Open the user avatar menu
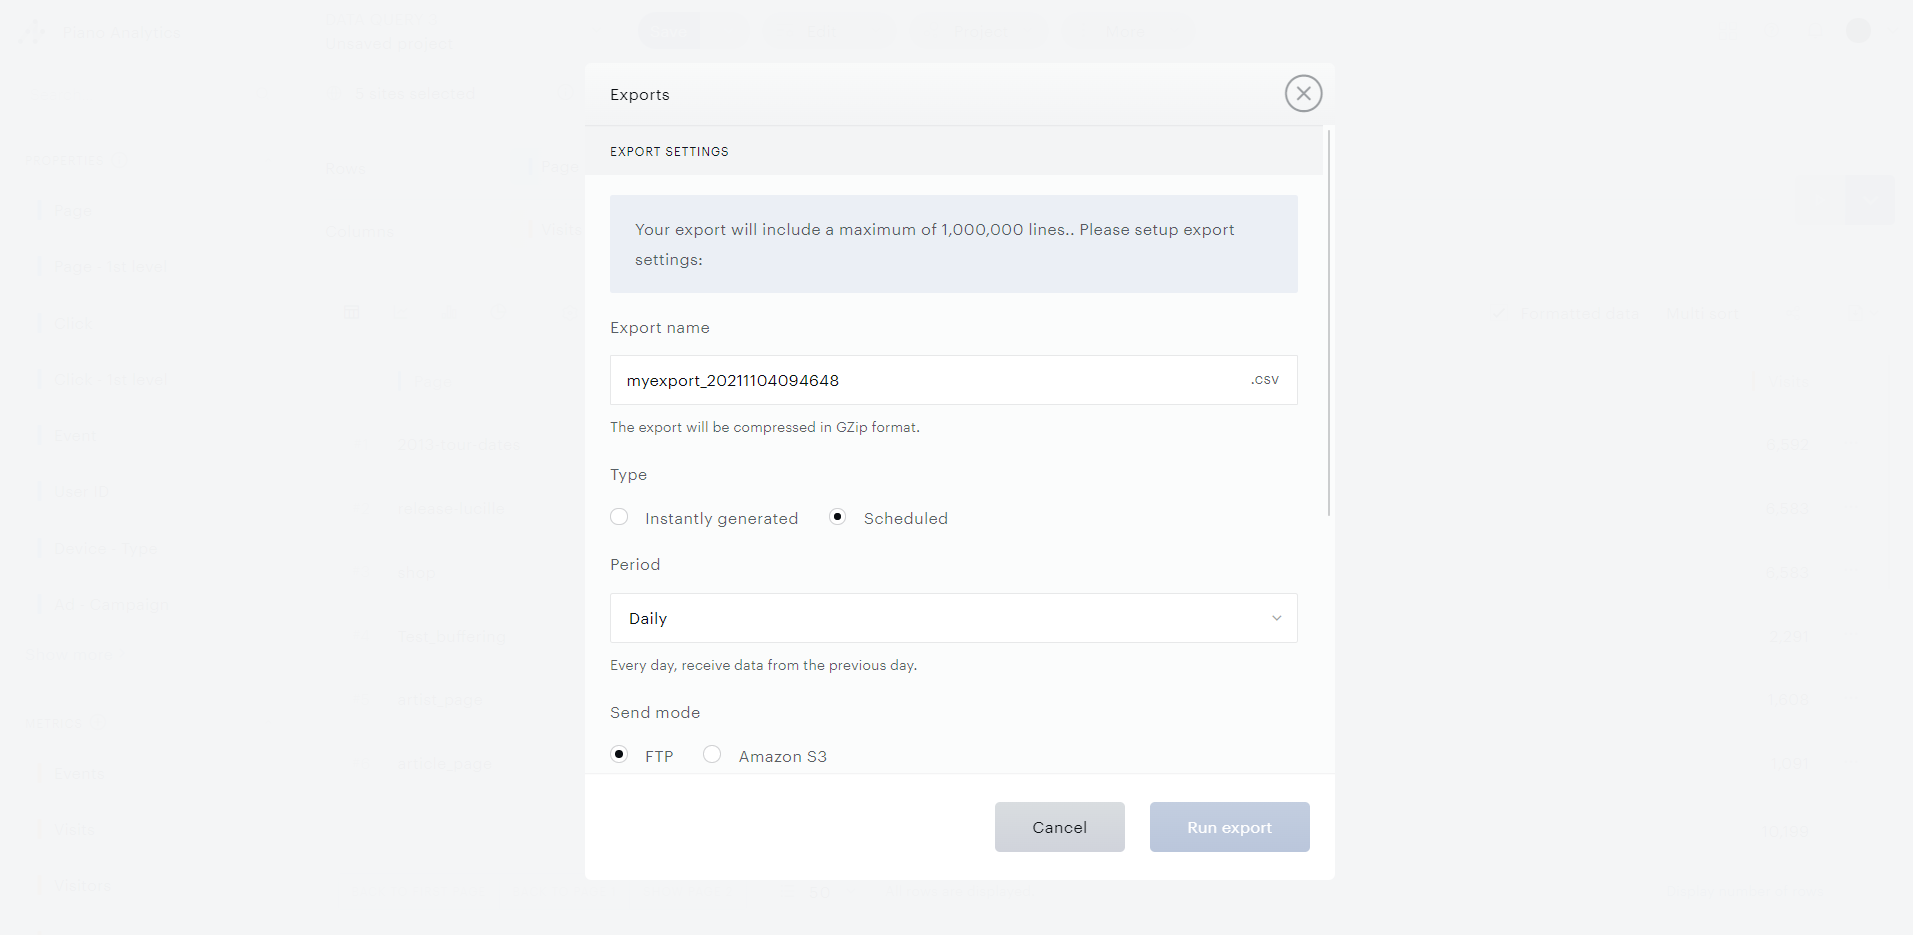 pyautogui.click(x=1858, y=31)
